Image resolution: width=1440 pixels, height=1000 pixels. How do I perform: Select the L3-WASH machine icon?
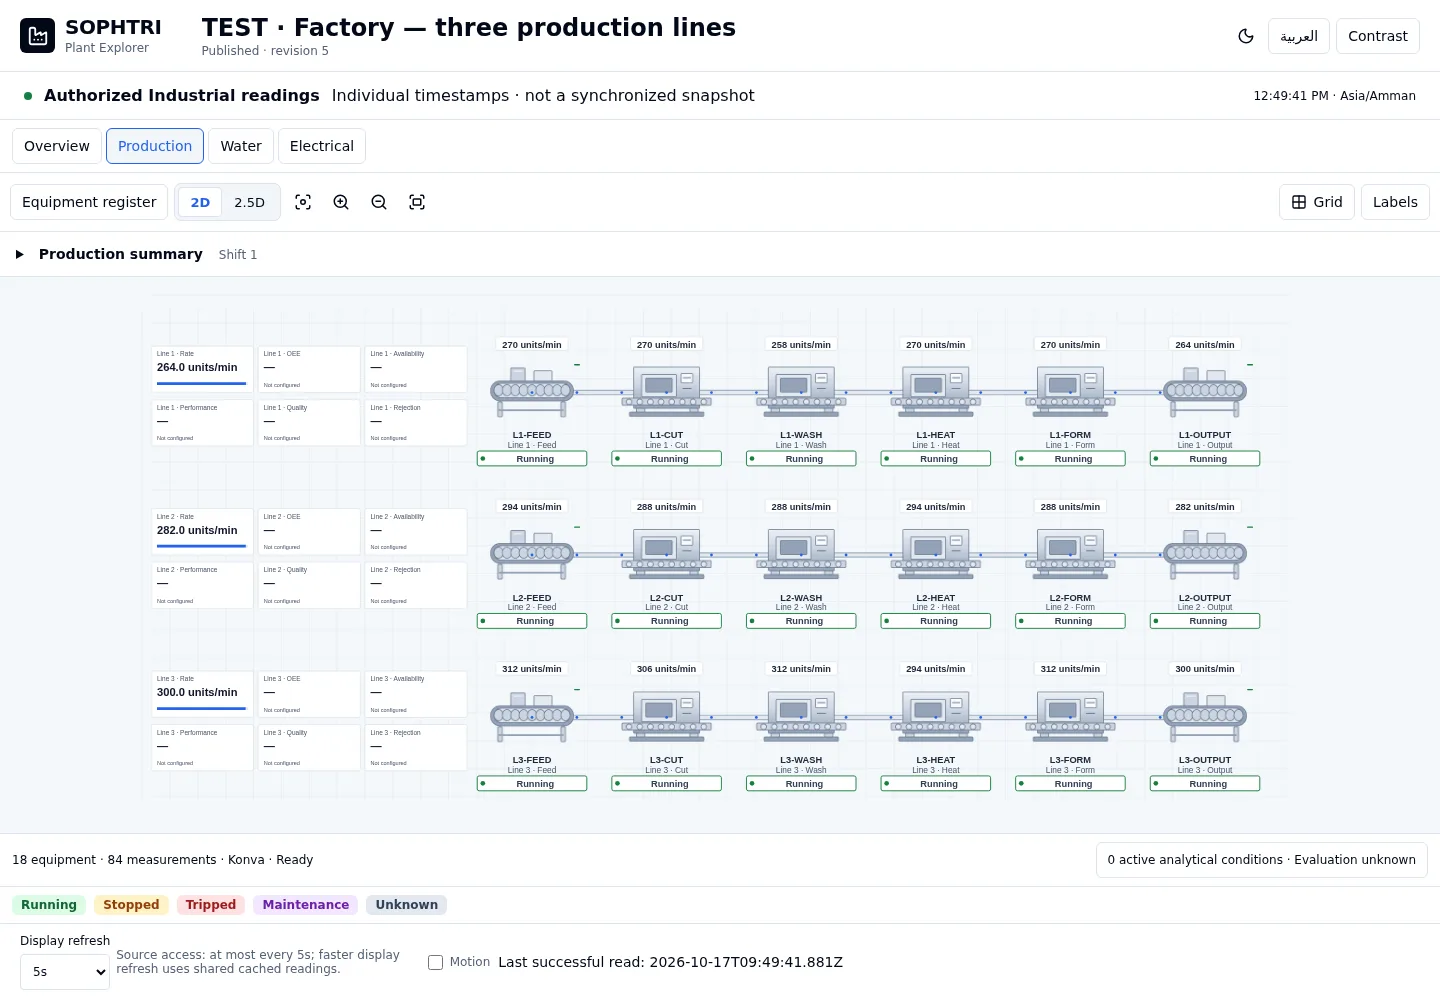801,717
